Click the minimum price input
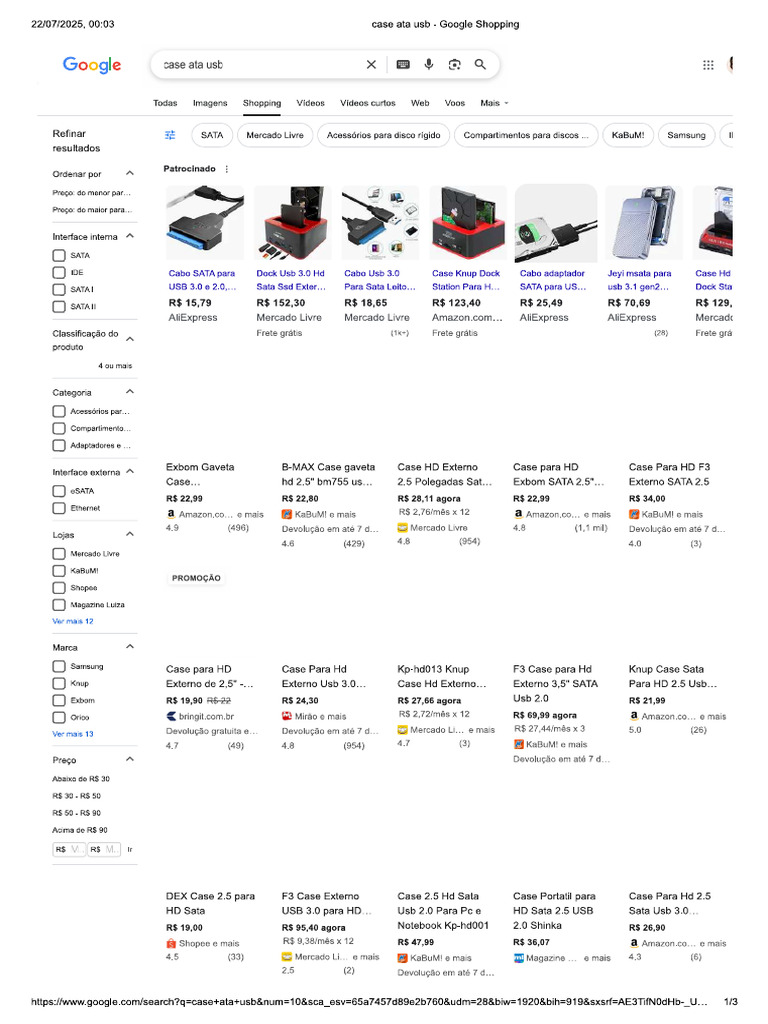Screen dimensions: 768x1024 pyautogui.click(x=69, y=850)
